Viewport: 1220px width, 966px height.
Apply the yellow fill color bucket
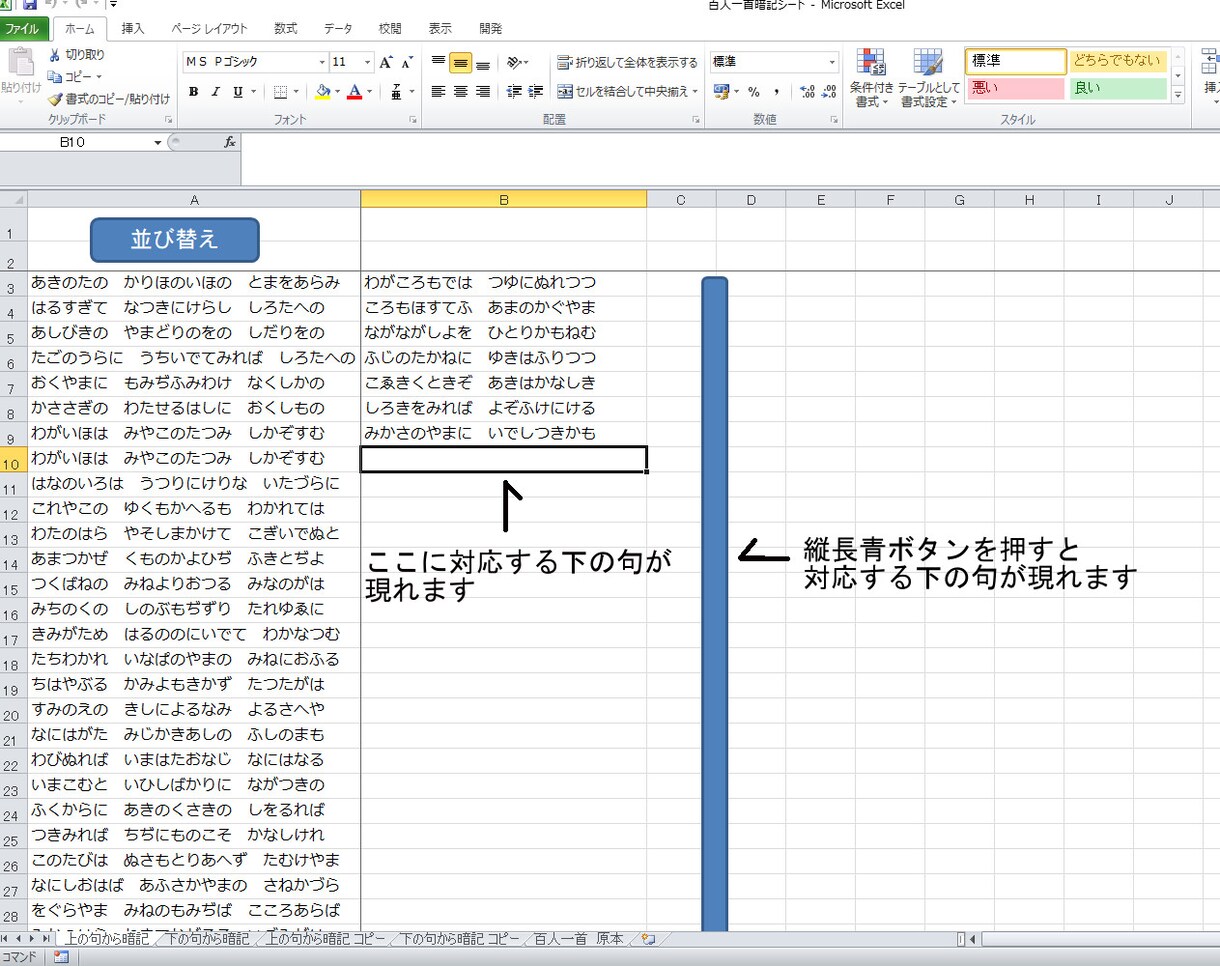point(322,92)
